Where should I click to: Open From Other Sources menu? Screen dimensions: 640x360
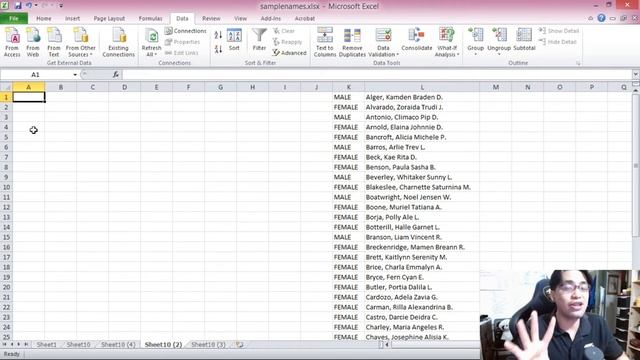80,42
